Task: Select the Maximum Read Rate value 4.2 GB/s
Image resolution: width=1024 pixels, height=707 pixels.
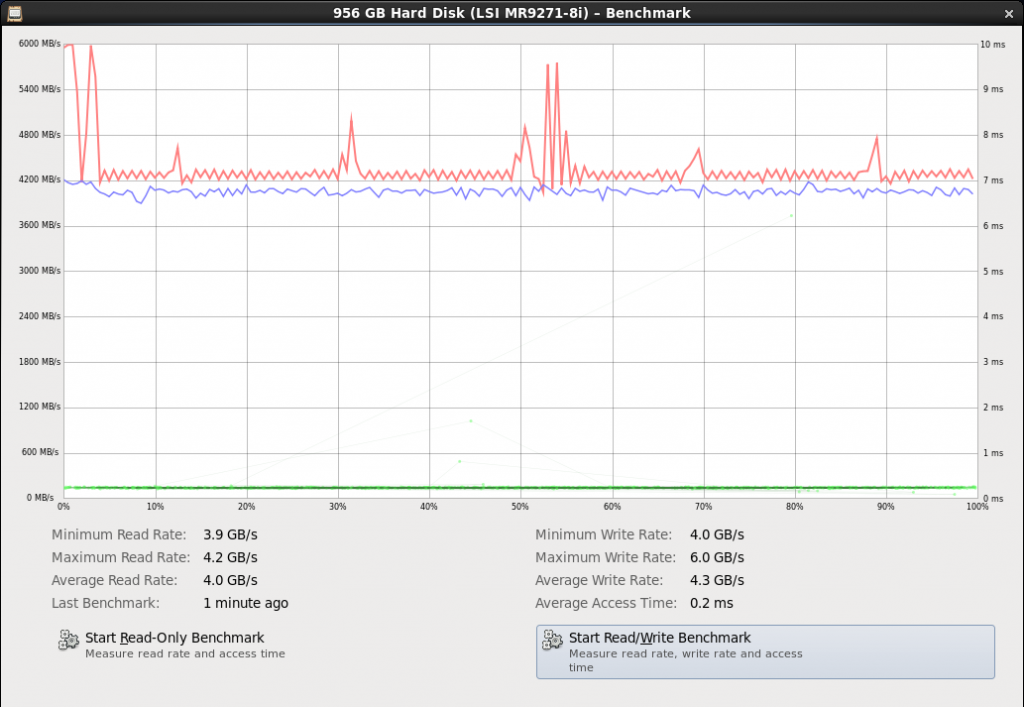Action: point(230,557)
